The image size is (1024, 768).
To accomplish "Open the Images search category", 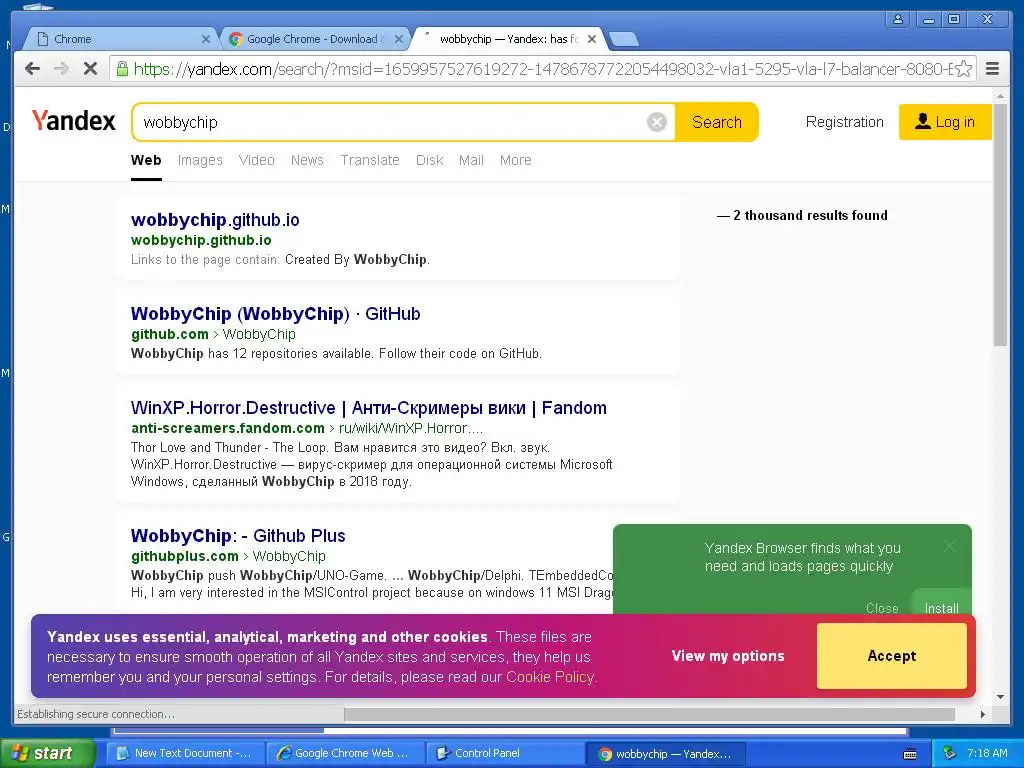I will click(200, 160).
